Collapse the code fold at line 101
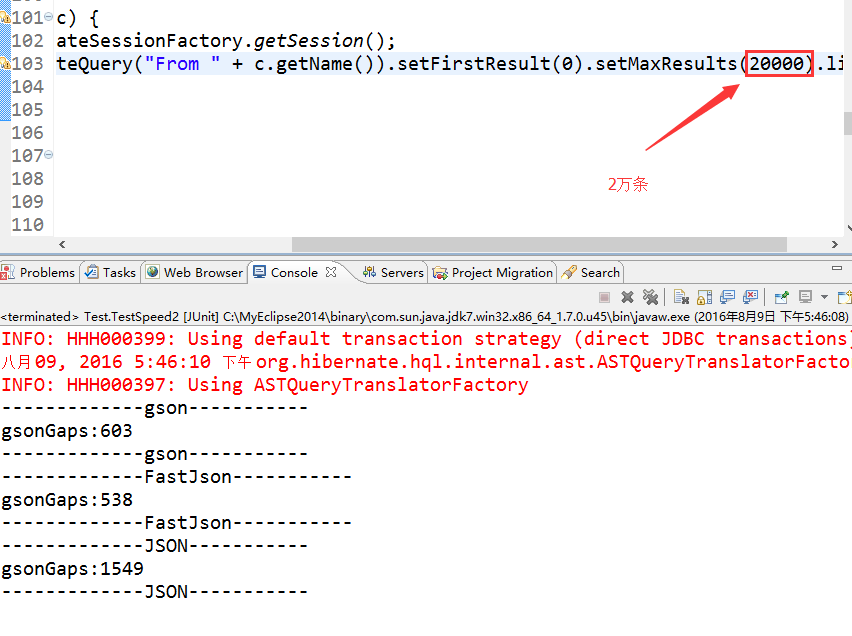This screenshot has width=852, height=636. [48, 17]
